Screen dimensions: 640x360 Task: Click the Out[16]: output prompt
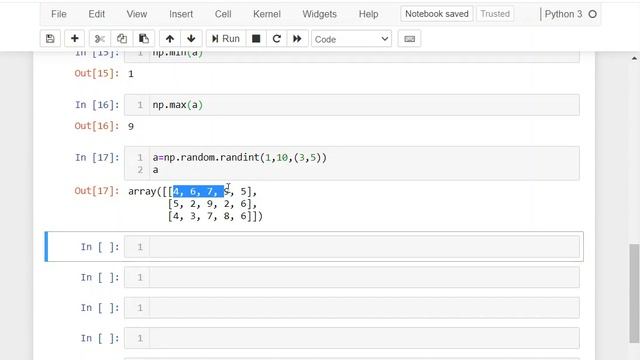pyautogui.click(x=97, y=126)
